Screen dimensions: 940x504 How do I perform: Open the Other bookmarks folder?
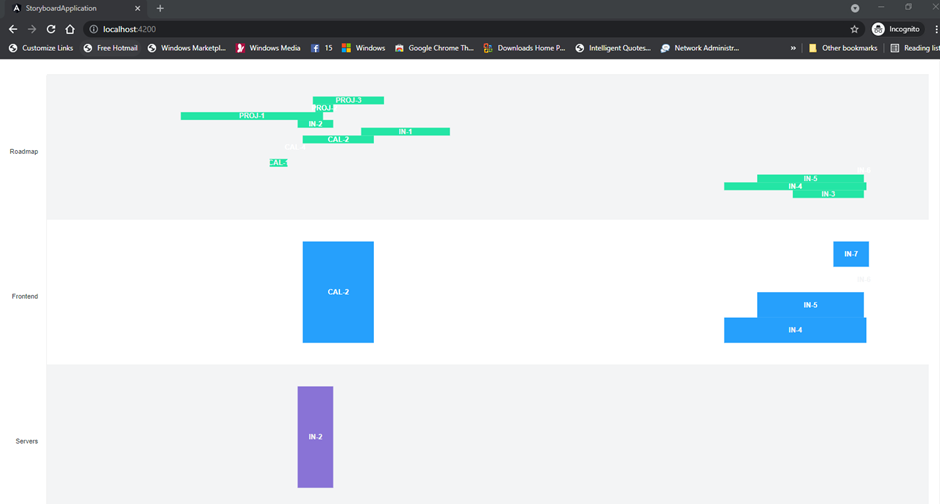coord(843,48)
